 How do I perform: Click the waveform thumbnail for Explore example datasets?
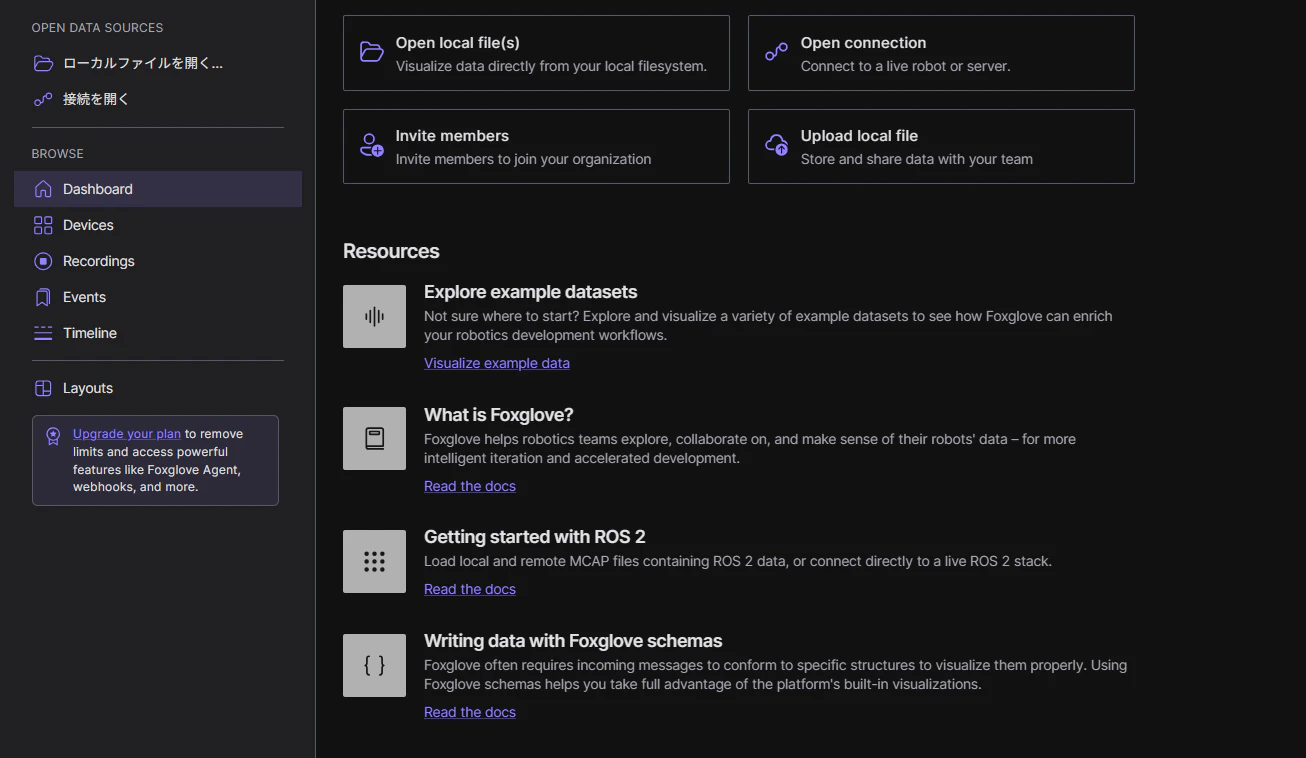pyautogui.click(x=374, y=316)
